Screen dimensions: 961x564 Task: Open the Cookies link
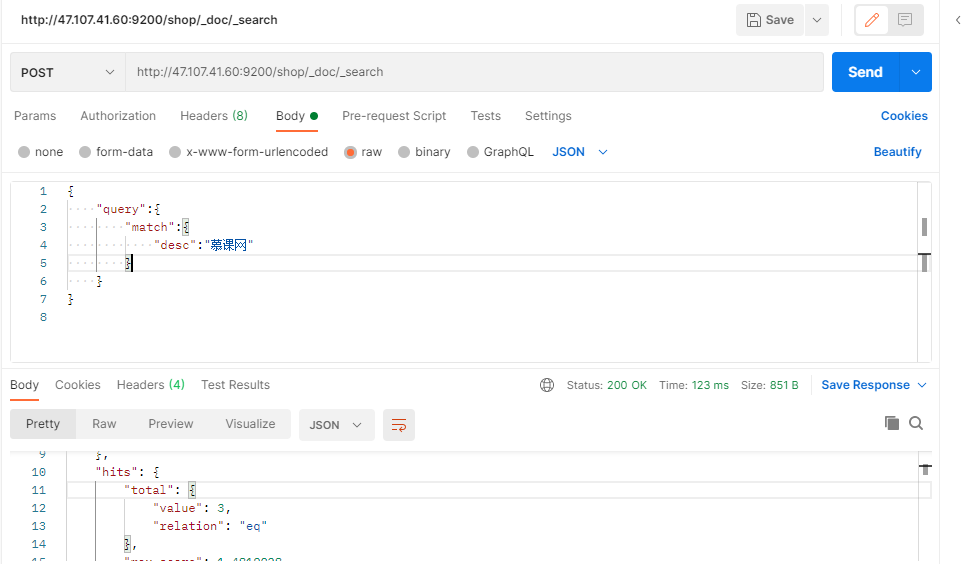coord(904,116)
